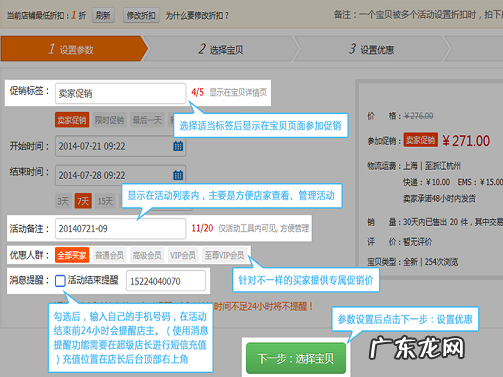503x377 pixels.
Task: Click the 刷新 button
Action: (103, 15)
